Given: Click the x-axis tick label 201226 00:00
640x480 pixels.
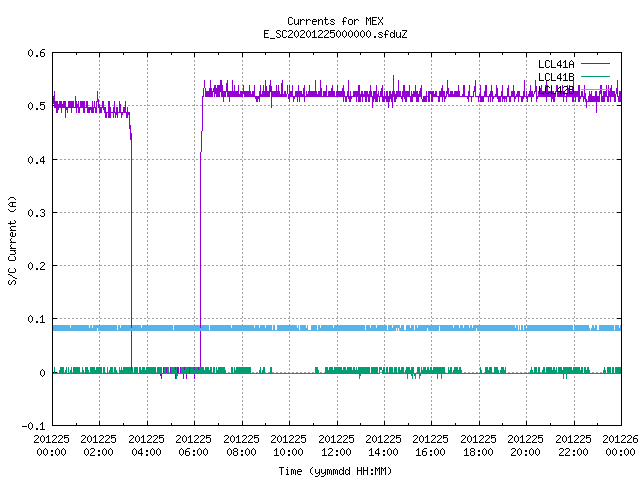Looking at the screenshot, I should [620, 445].
